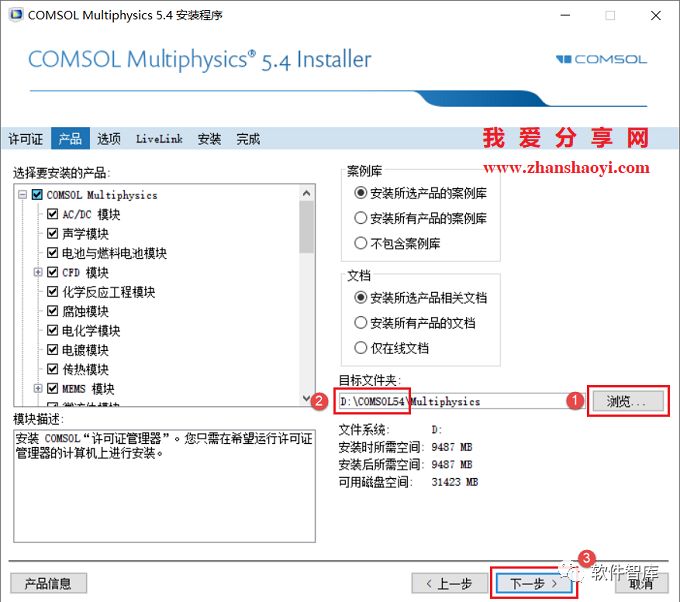Click the product list scroll up arrow
Viewport: 680px width, 602px height.
point(307,193)
